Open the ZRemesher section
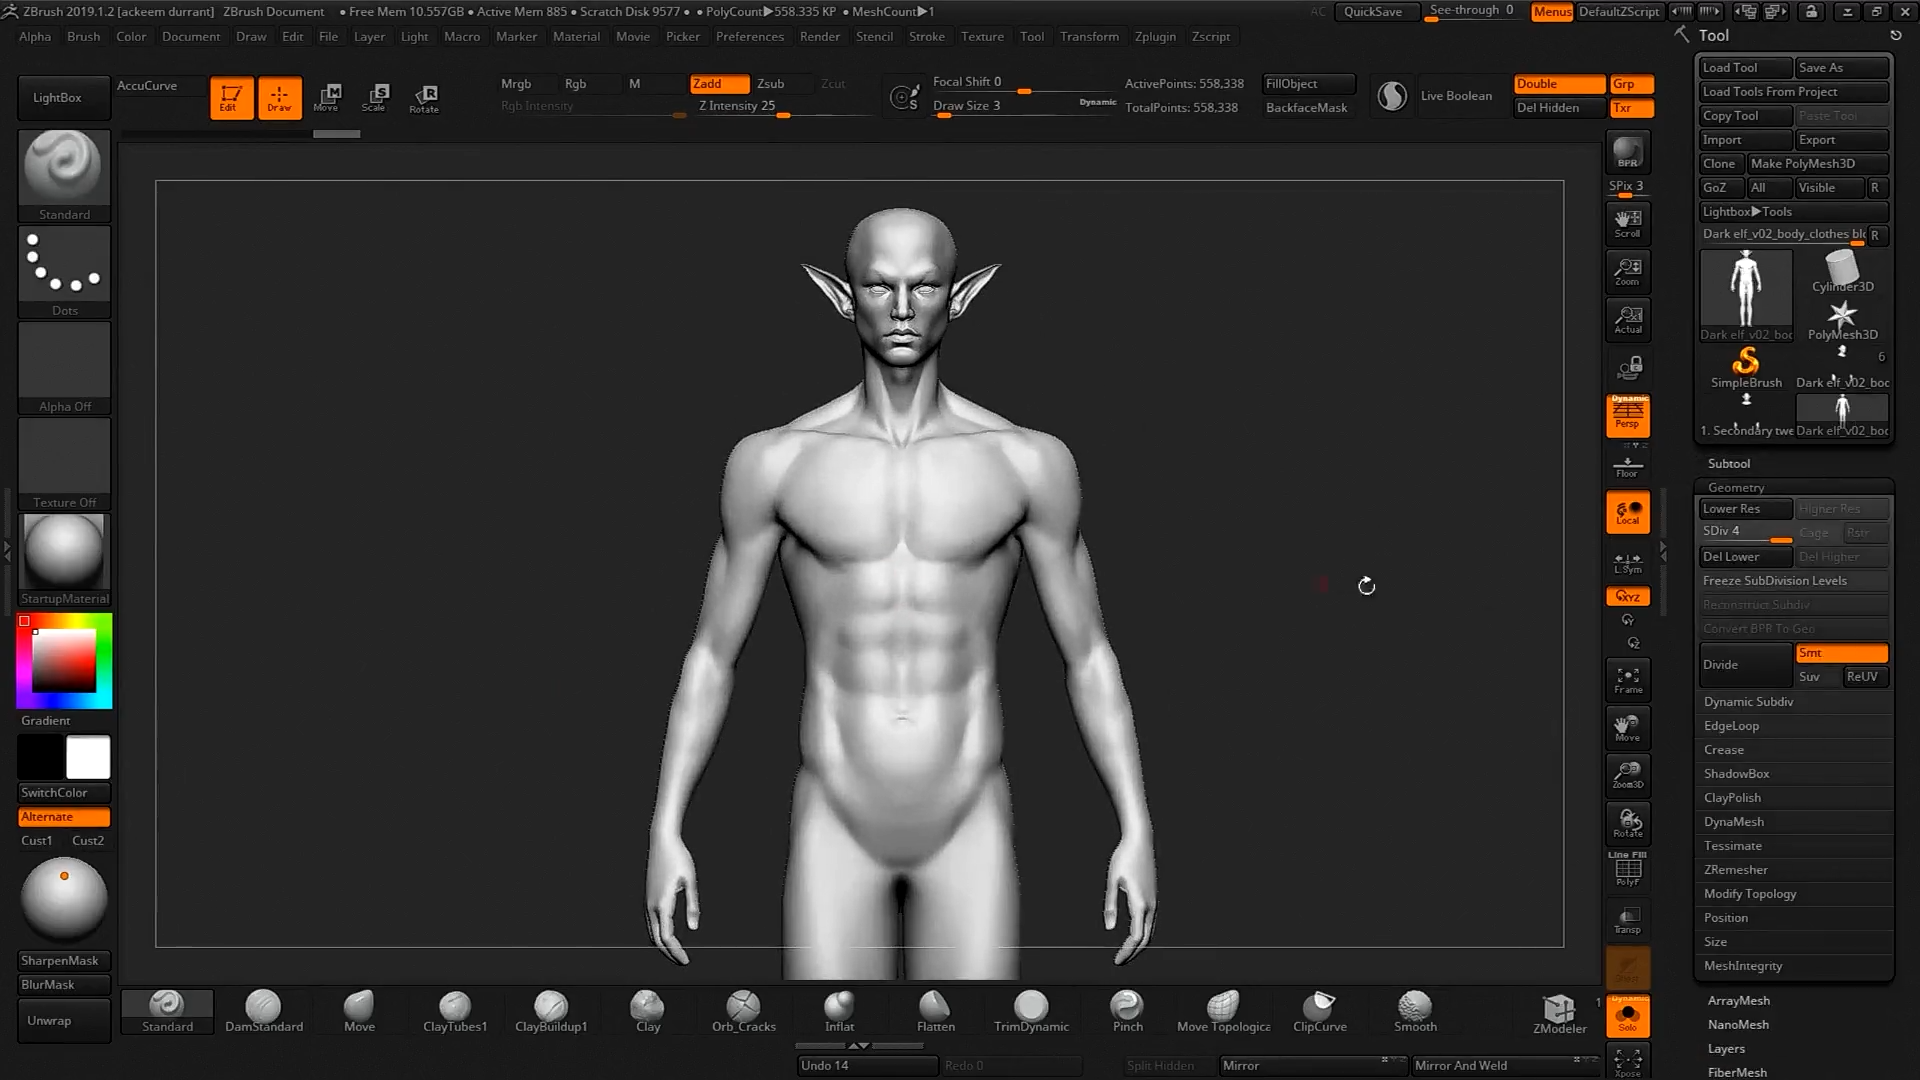The image size is (1920, 1080). coord(1736,870)
